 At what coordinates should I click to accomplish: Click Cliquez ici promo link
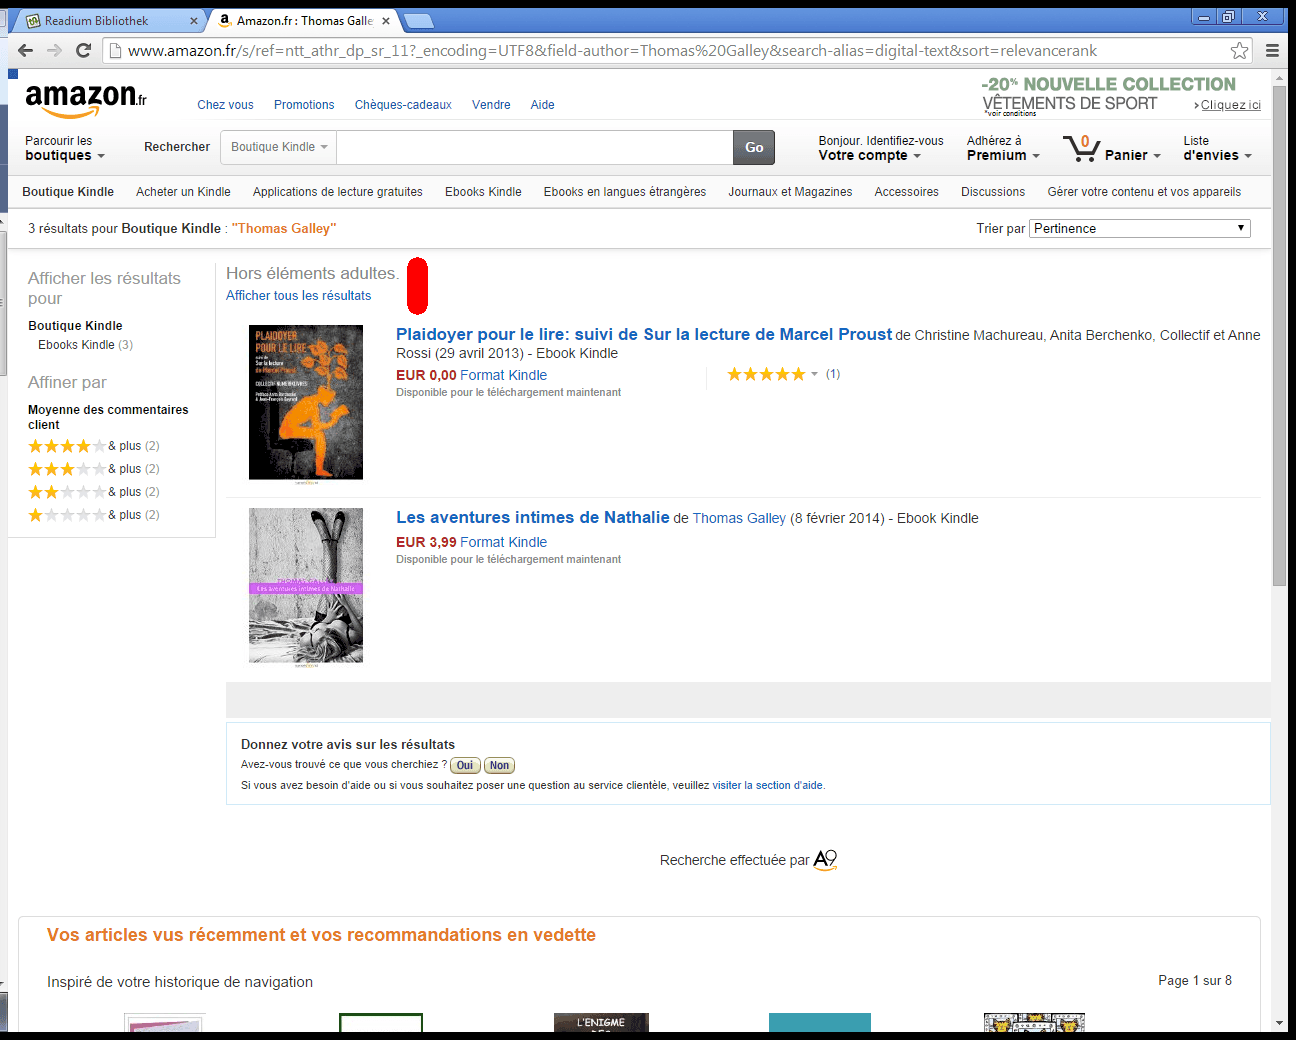(1230, 105)
